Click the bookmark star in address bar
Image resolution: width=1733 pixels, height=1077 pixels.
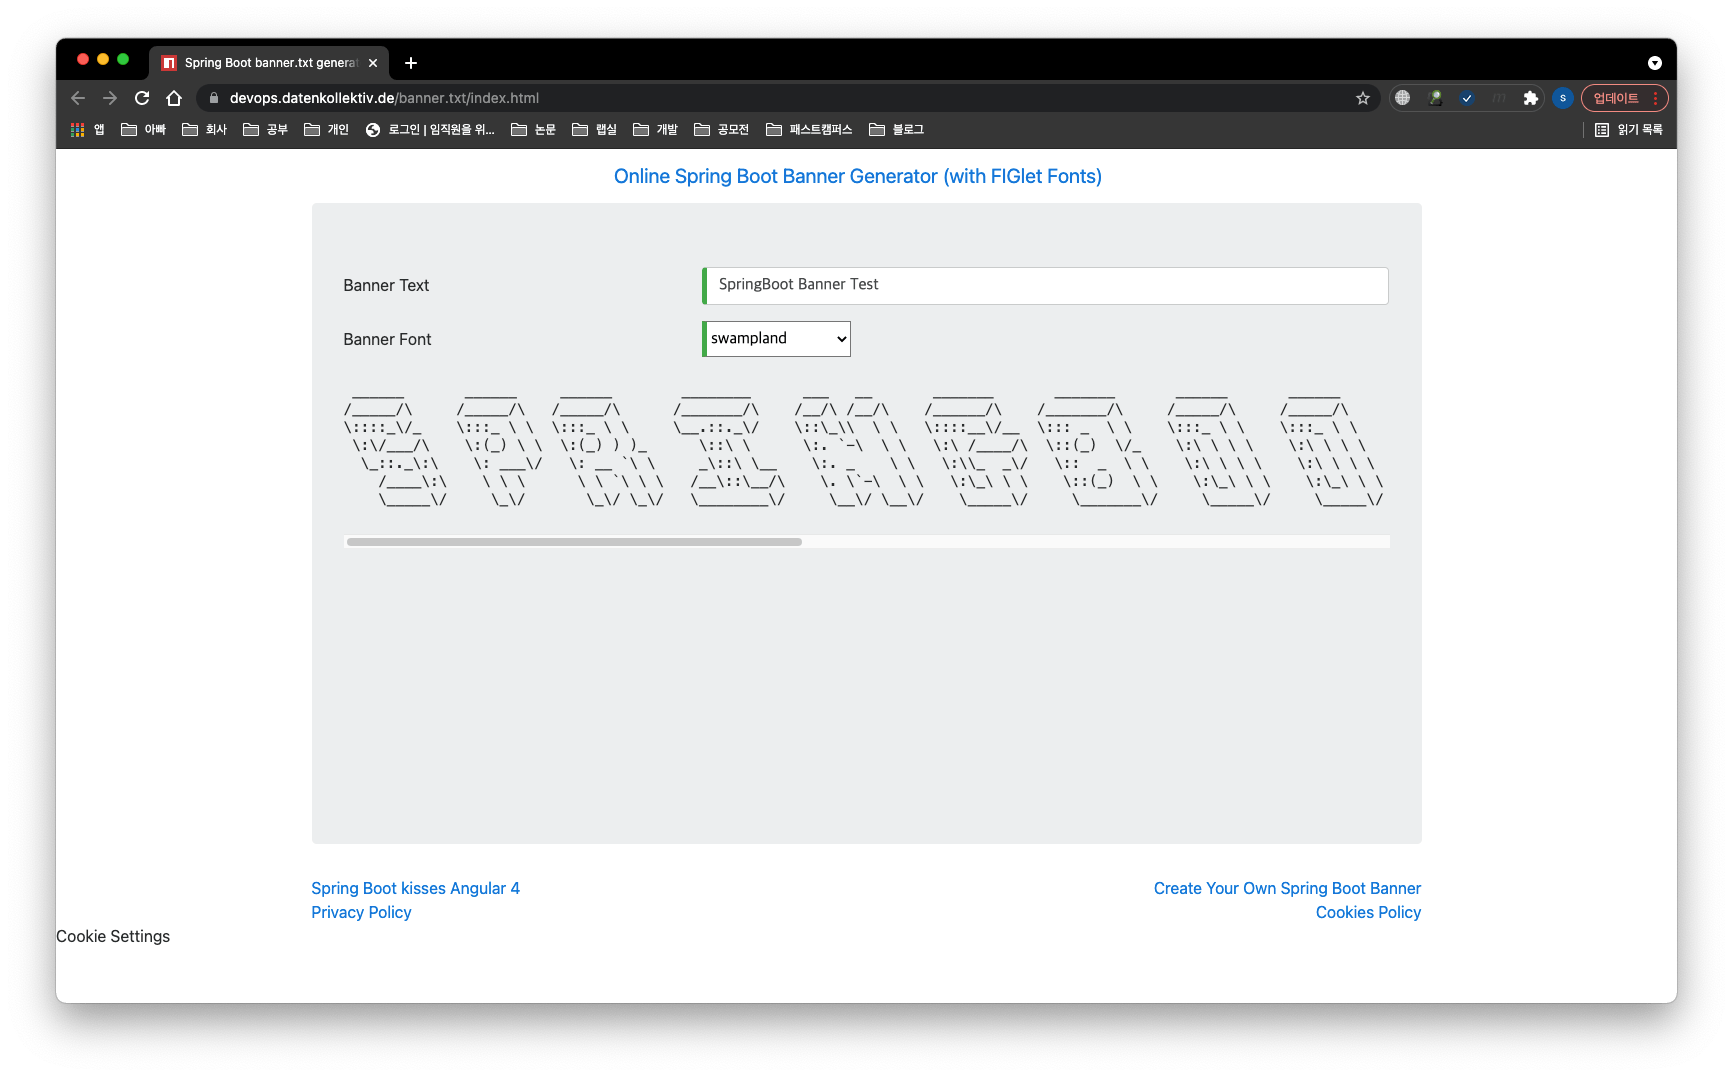click(1363, 97)
